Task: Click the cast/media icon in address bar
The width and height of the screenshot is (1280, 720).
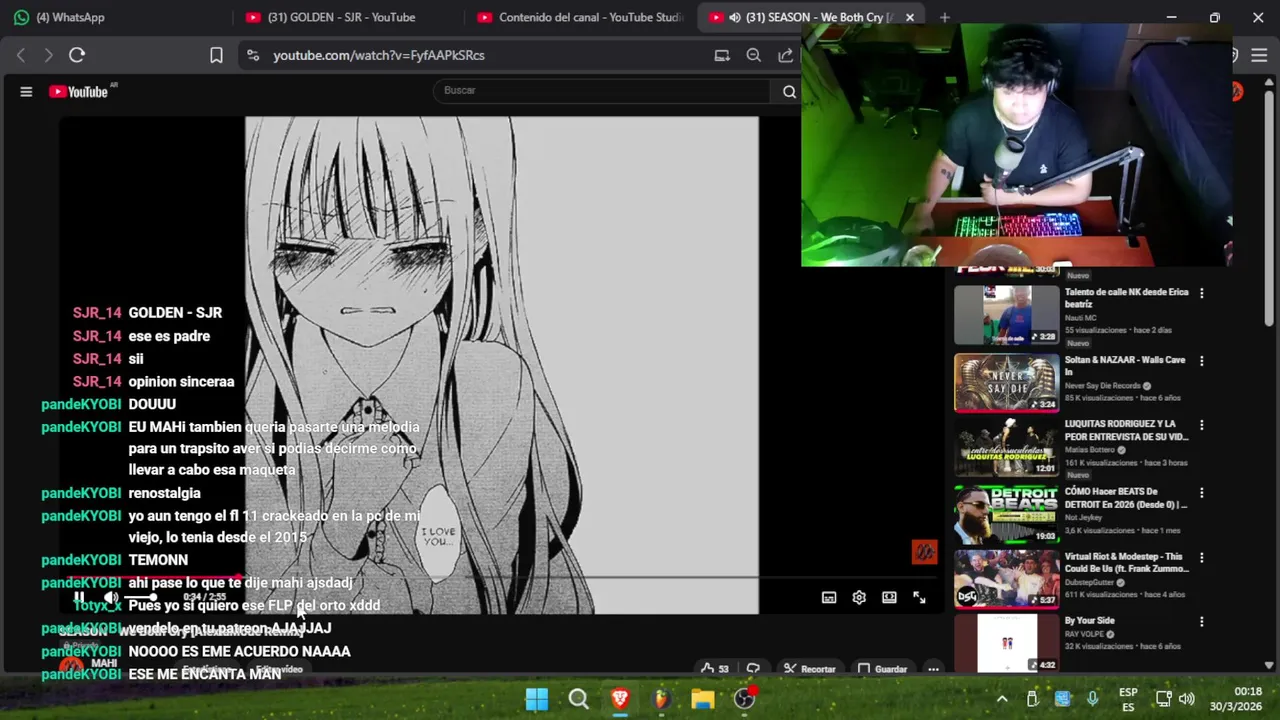Action: coord(722,55)
